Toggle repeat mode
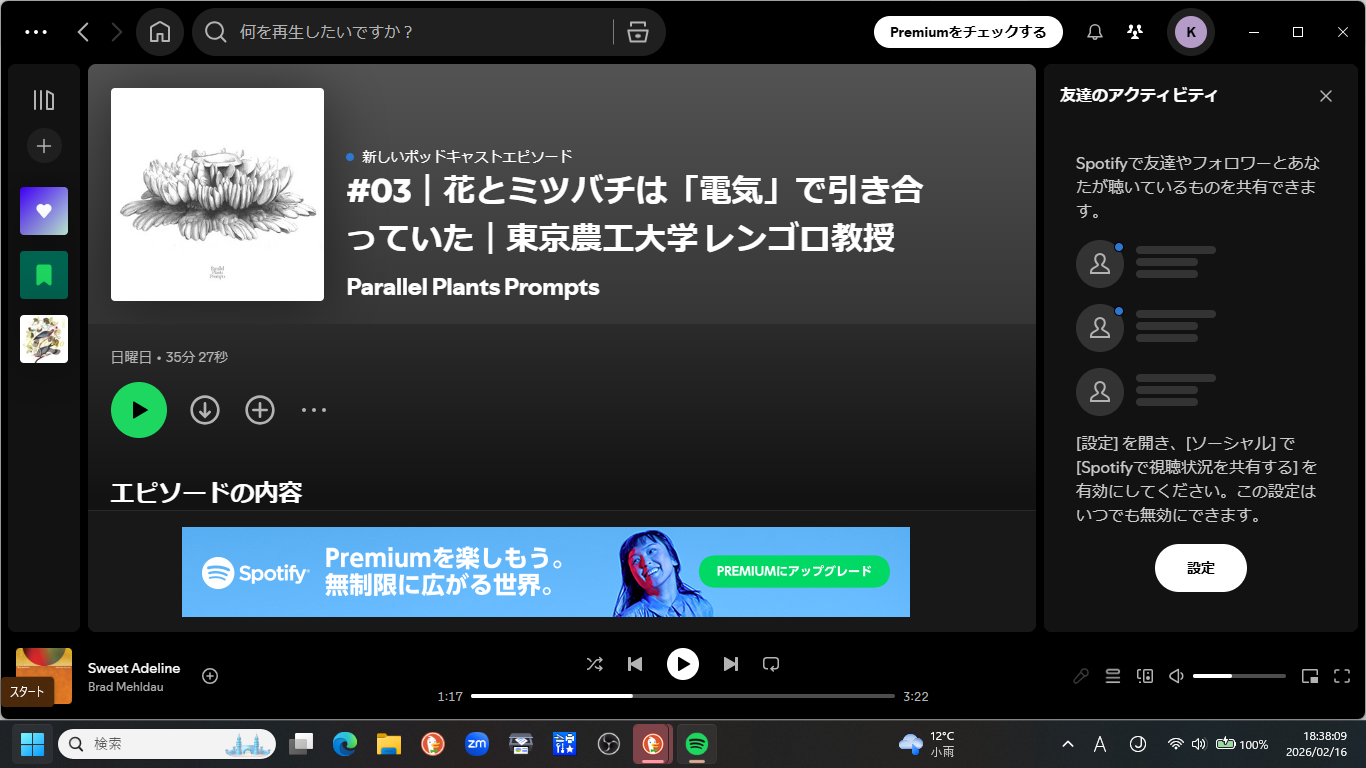 coord(771,664)
